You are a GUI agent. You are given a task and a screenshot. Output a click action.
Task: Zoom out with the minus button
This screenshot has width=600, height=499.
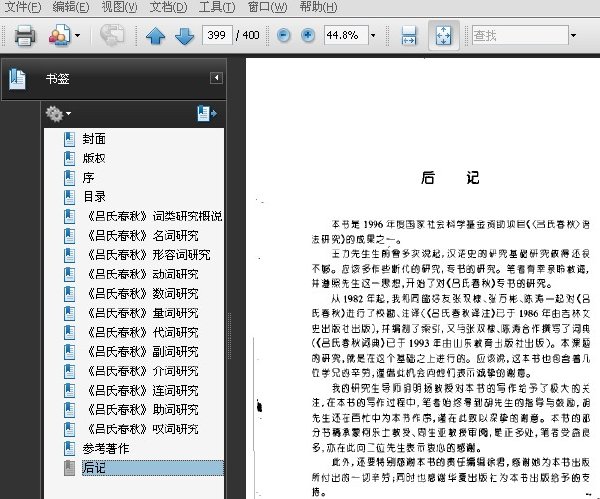click(x=284, y=35)
